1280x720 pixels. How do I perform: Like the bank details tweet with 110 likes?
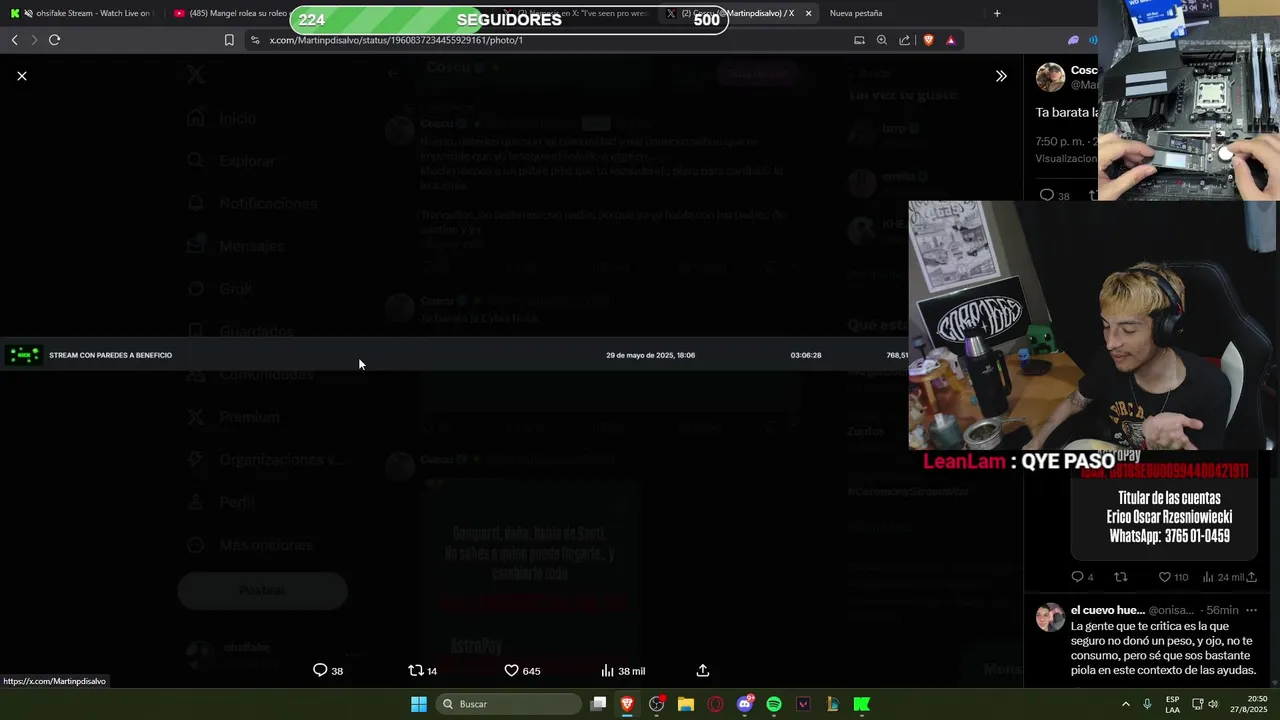click(1173, 577)
